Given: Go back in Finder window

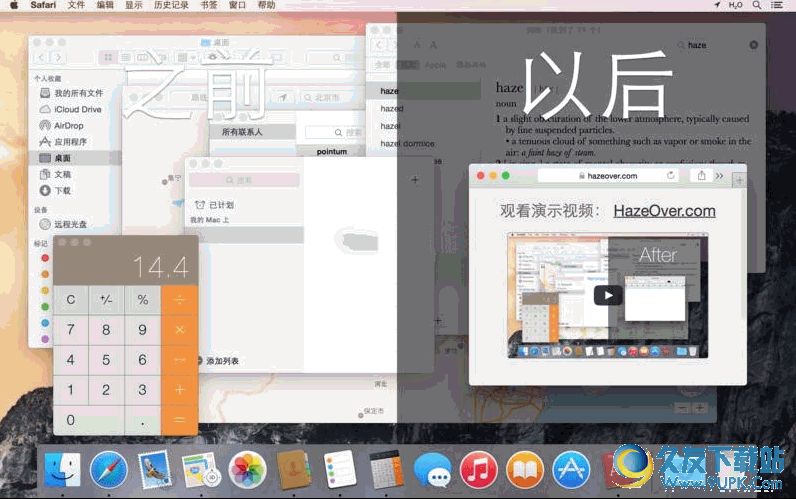Looking at the screenshot, I should 42,58.
